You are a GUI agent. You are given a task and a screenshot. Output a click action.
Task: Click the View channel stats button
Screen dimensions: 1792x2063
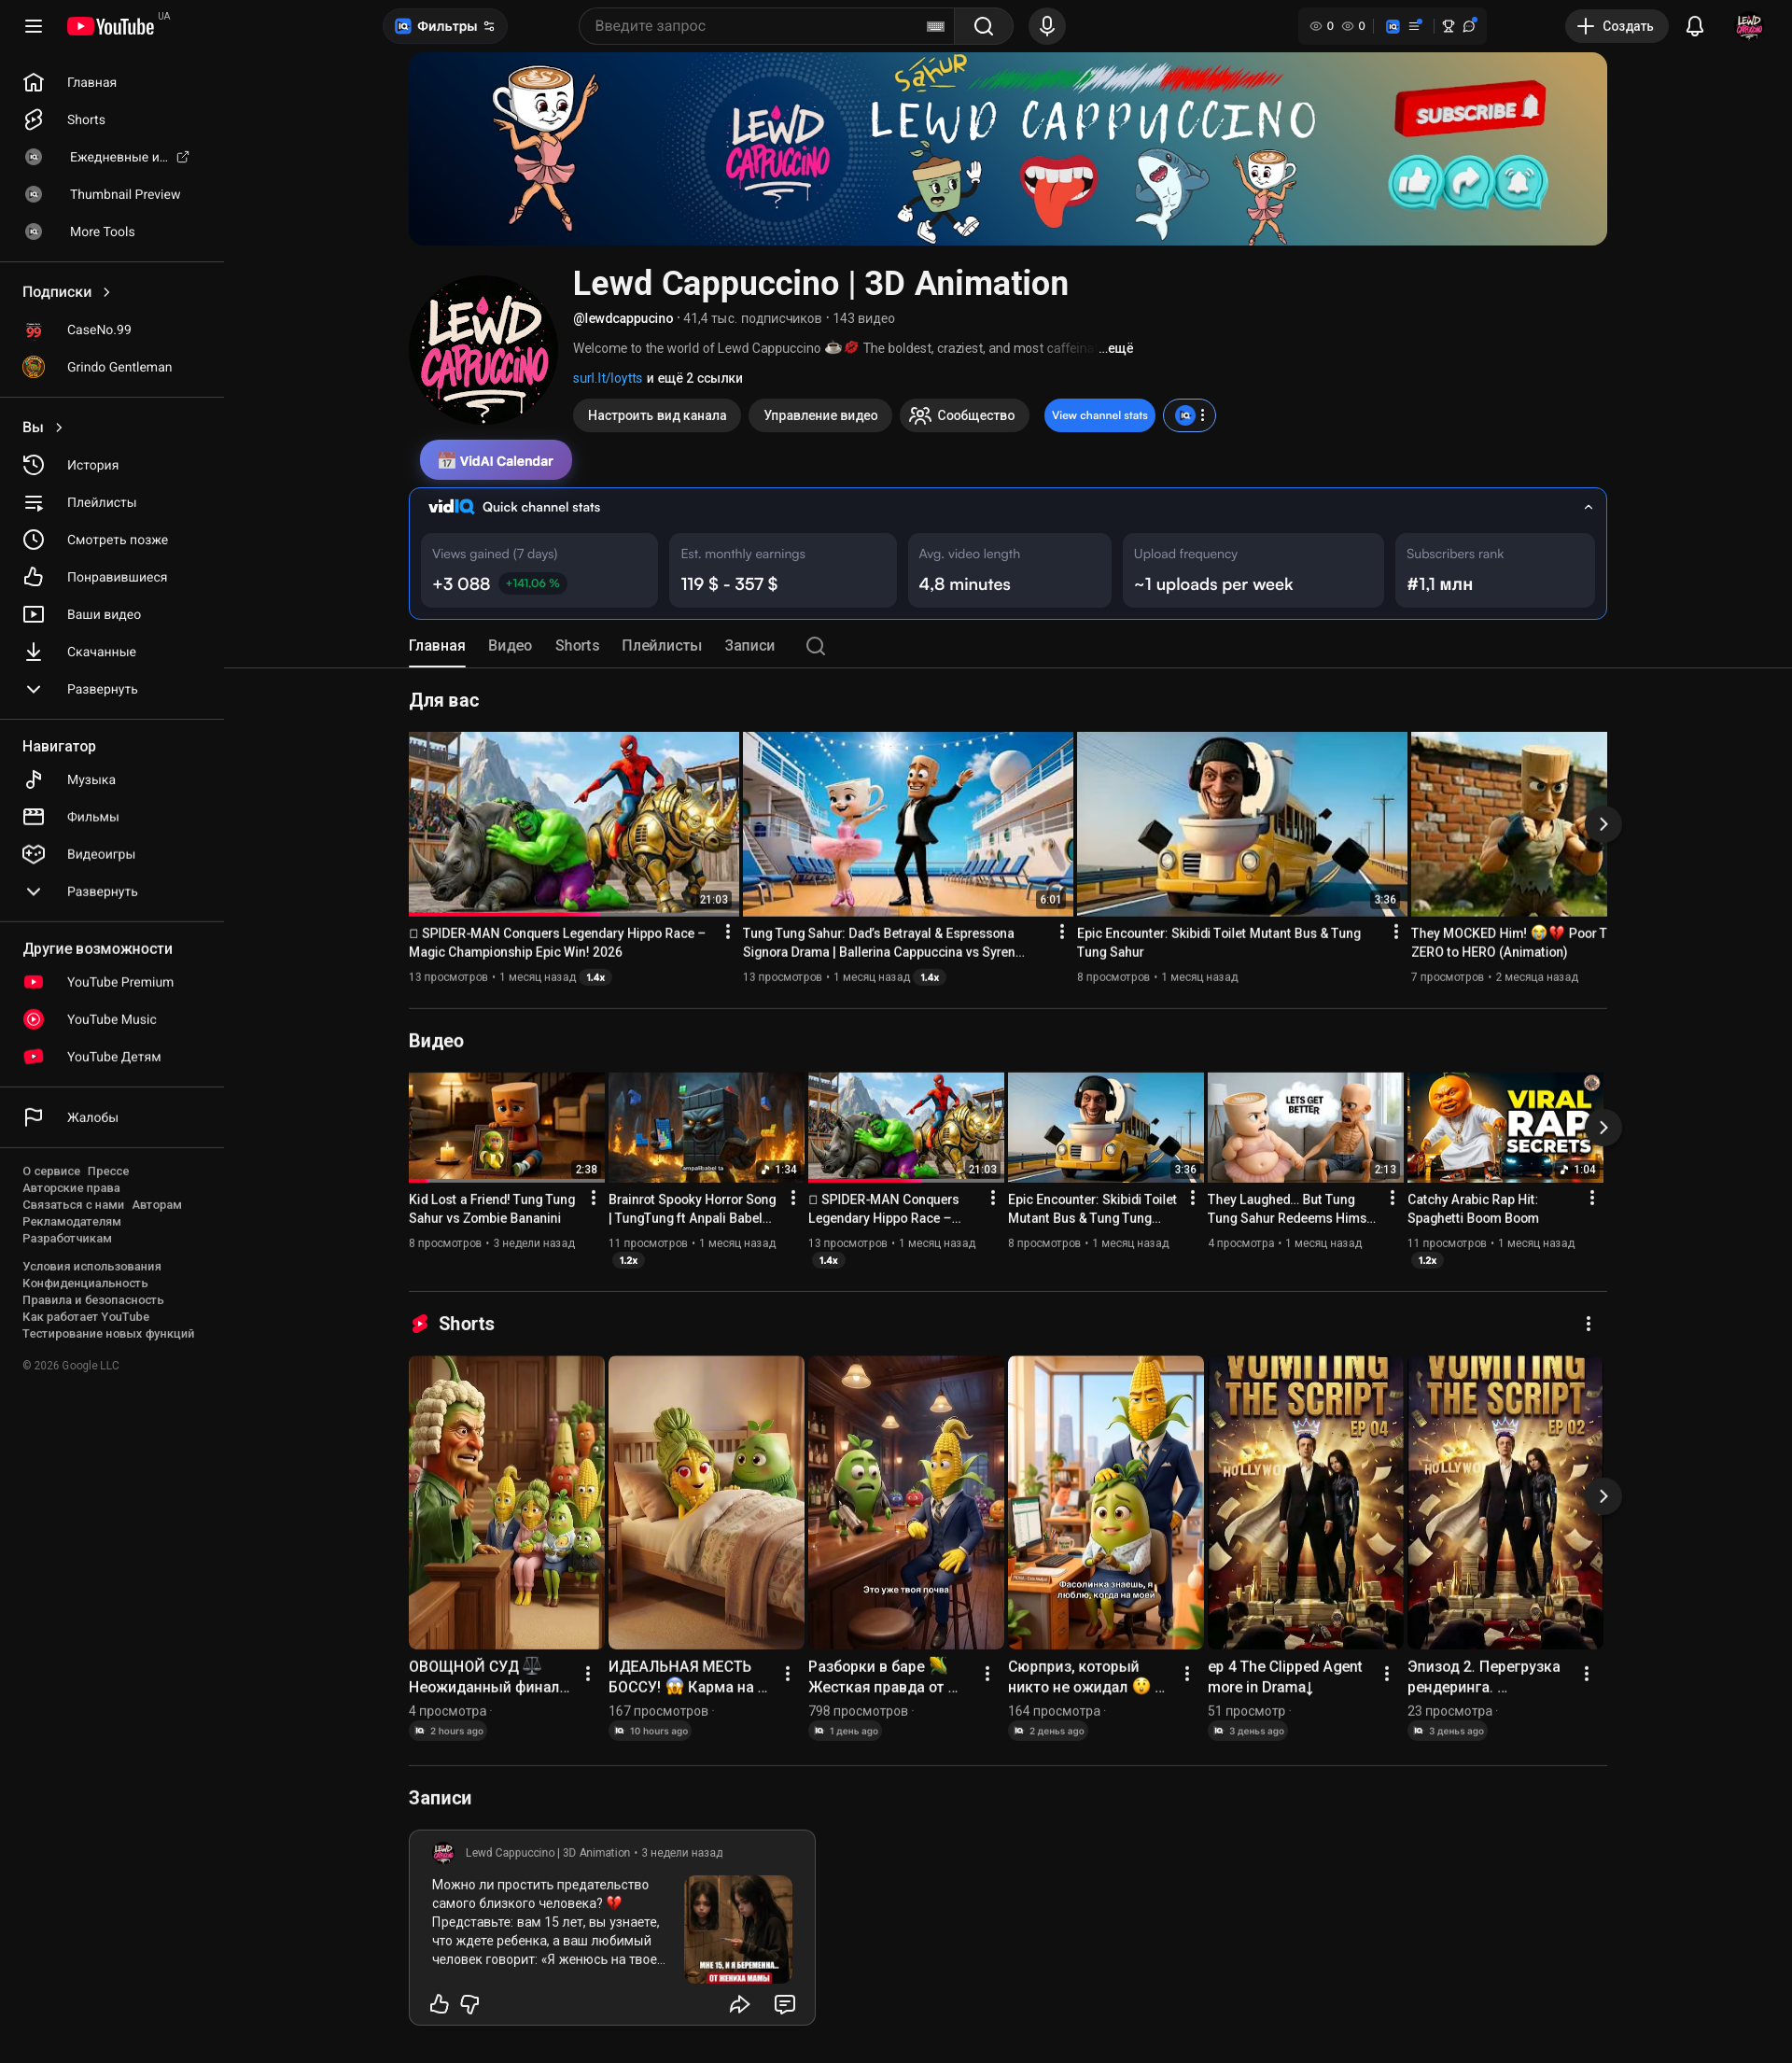1099,415
